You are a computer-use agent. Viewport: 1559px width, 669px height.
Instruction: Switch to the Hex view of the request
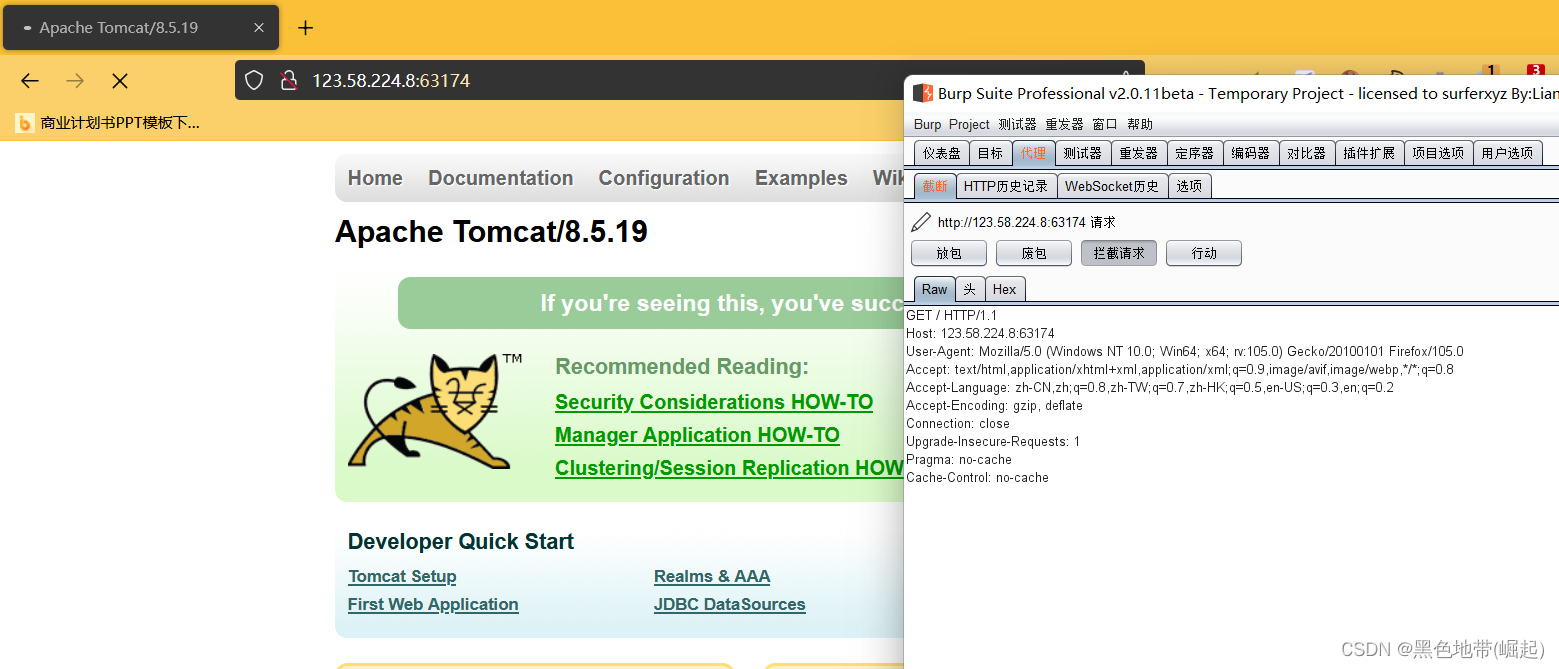pos(1004,289)
